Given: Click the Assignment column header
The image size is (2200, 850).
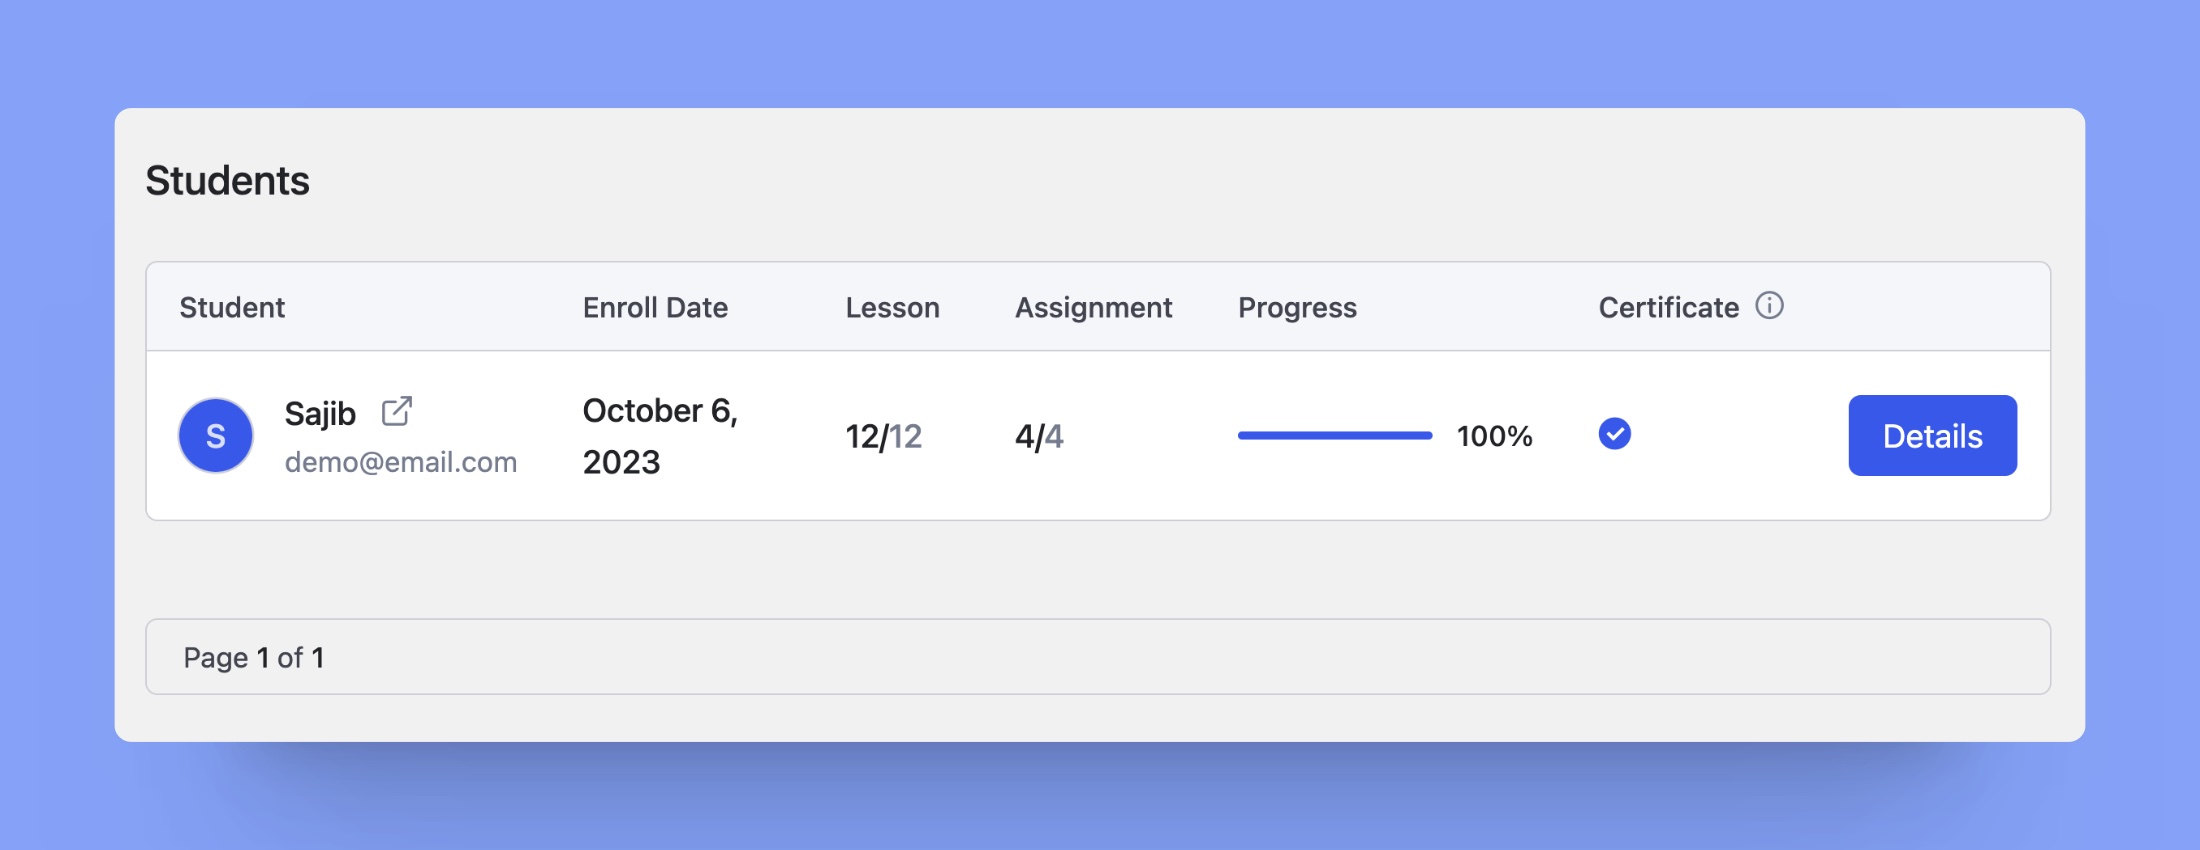Looking at the screenshot, I should (1093, 307).
